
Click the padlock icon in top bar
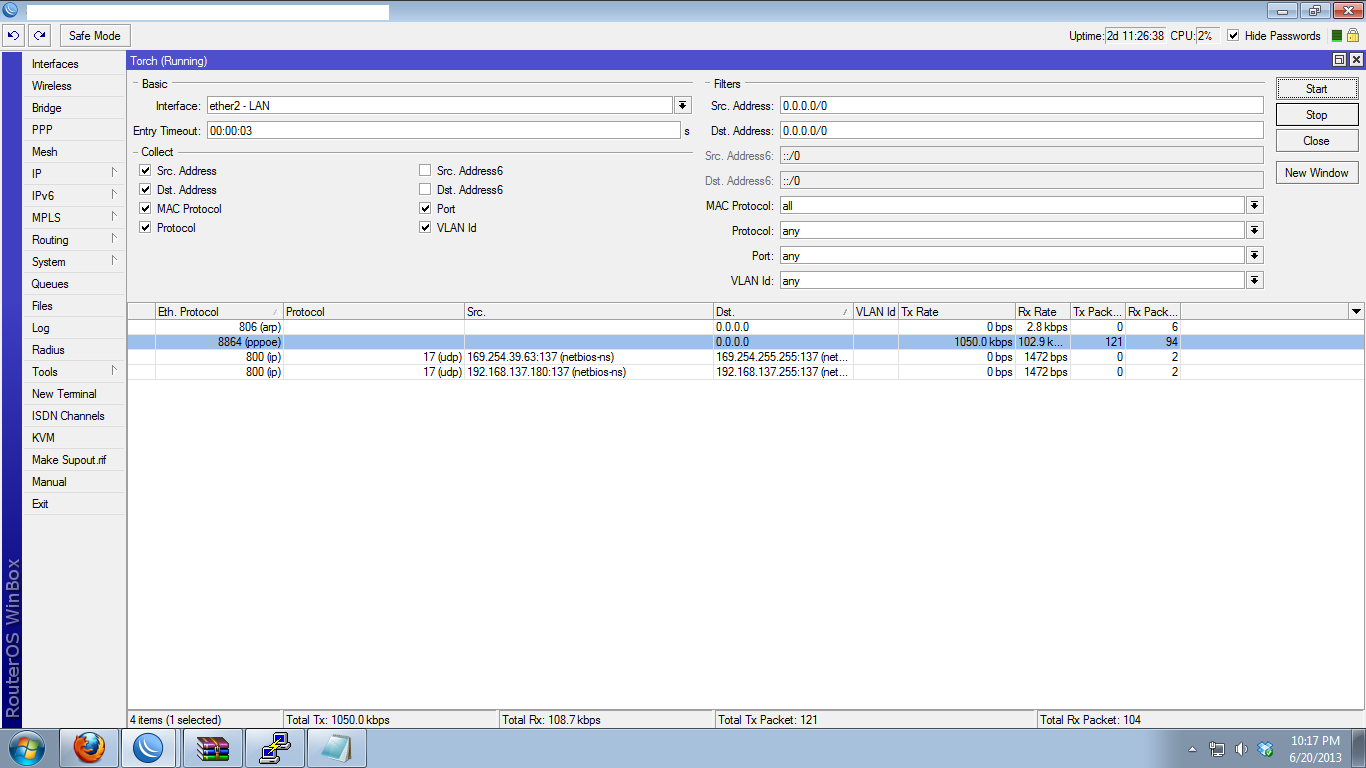(1352, 36)
